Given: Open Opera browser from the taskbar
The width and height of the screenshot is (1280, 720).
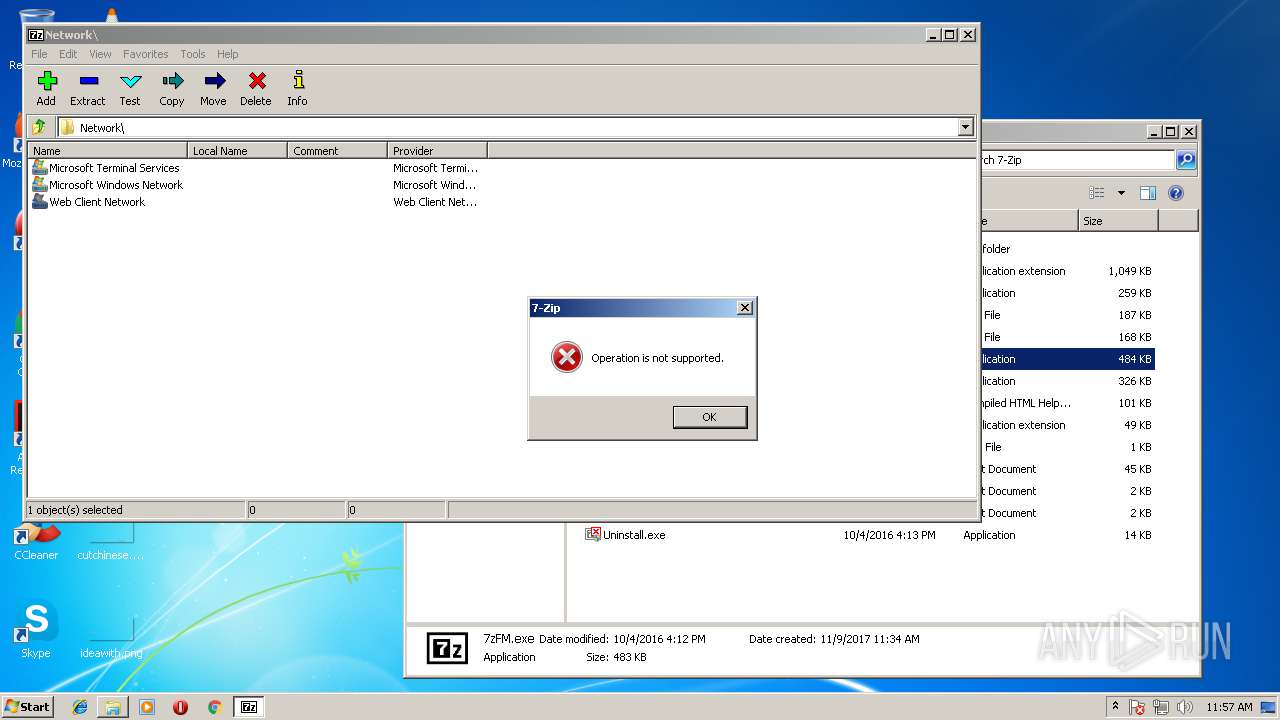Looking at the screenshot, I should [x=180, y=707].
